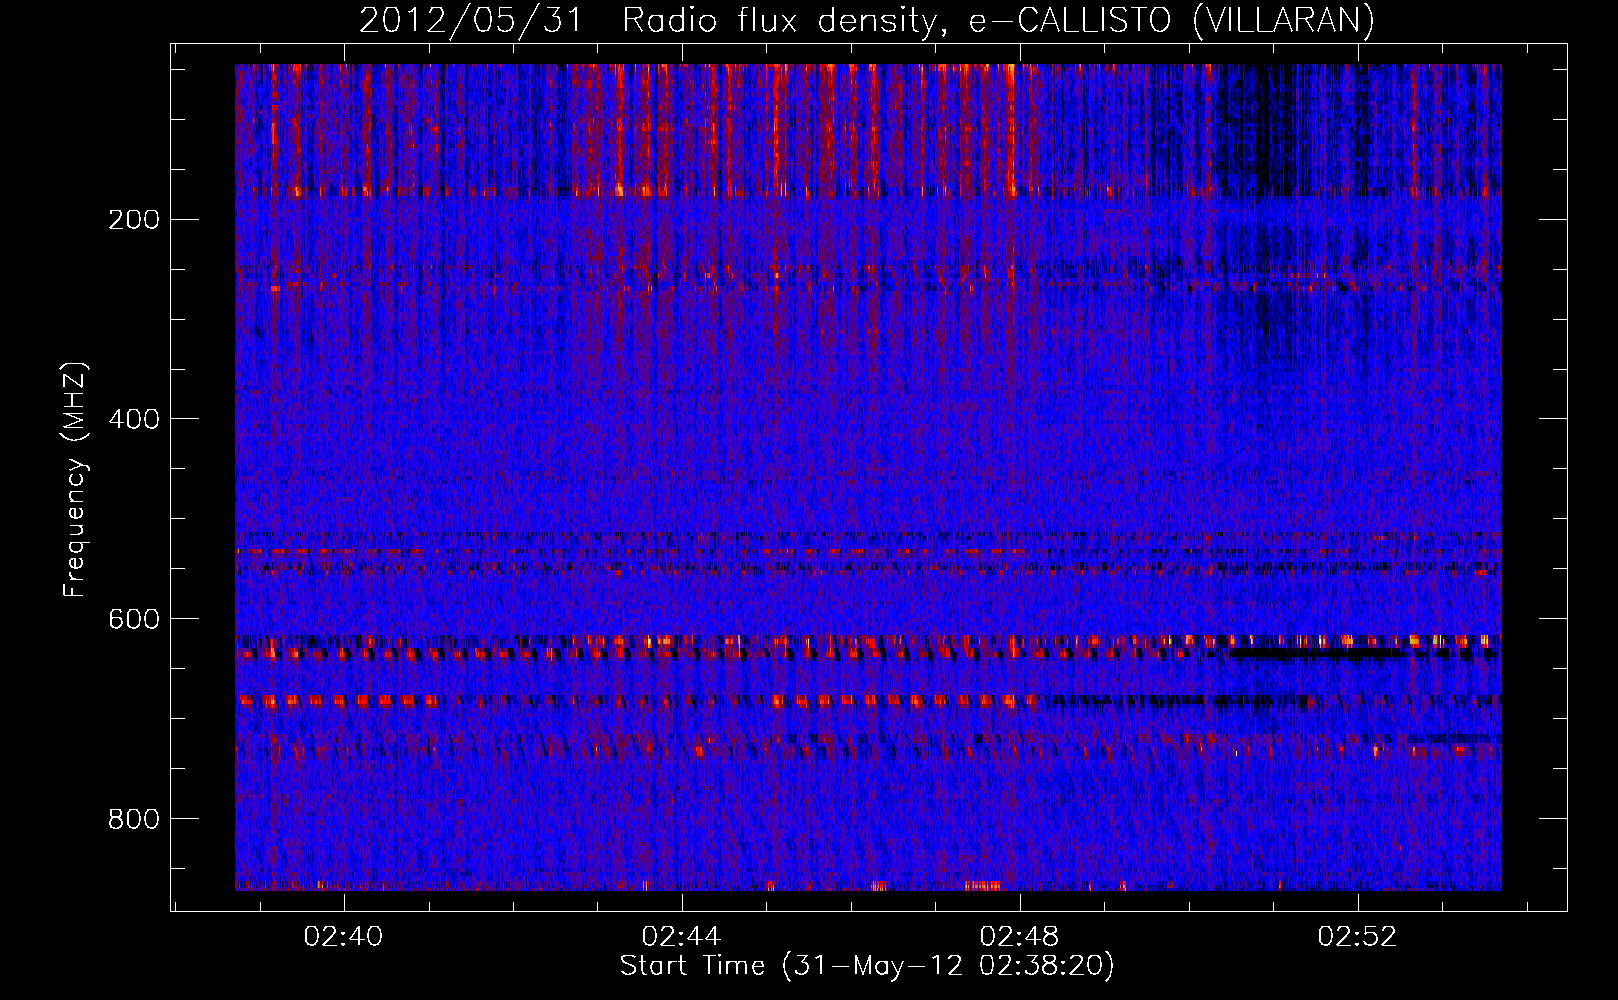The width and height of the screenshot is (1618, 1000).
Task: Click the 400 frequency tick label
Action: [x=134, y=419]
